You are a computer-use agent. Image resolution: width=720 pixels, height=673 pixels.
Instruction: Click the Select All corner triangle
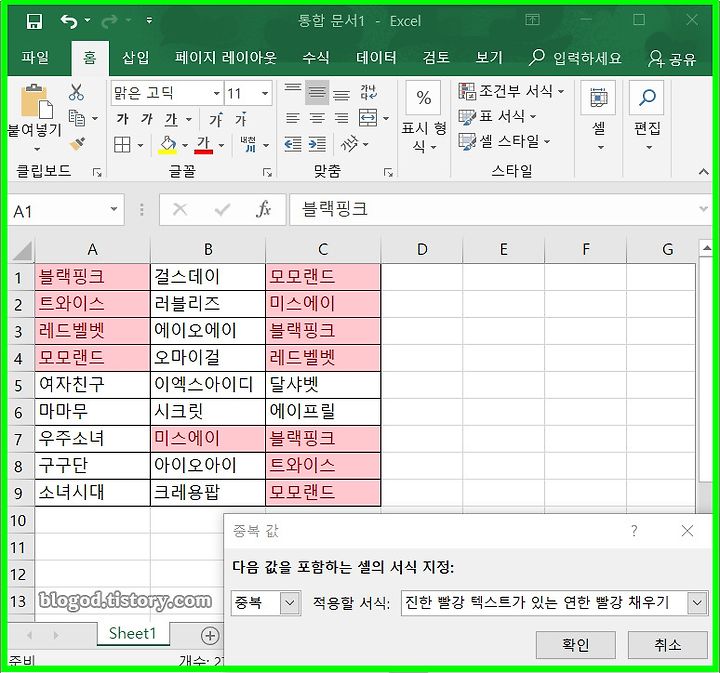[22, 250]
